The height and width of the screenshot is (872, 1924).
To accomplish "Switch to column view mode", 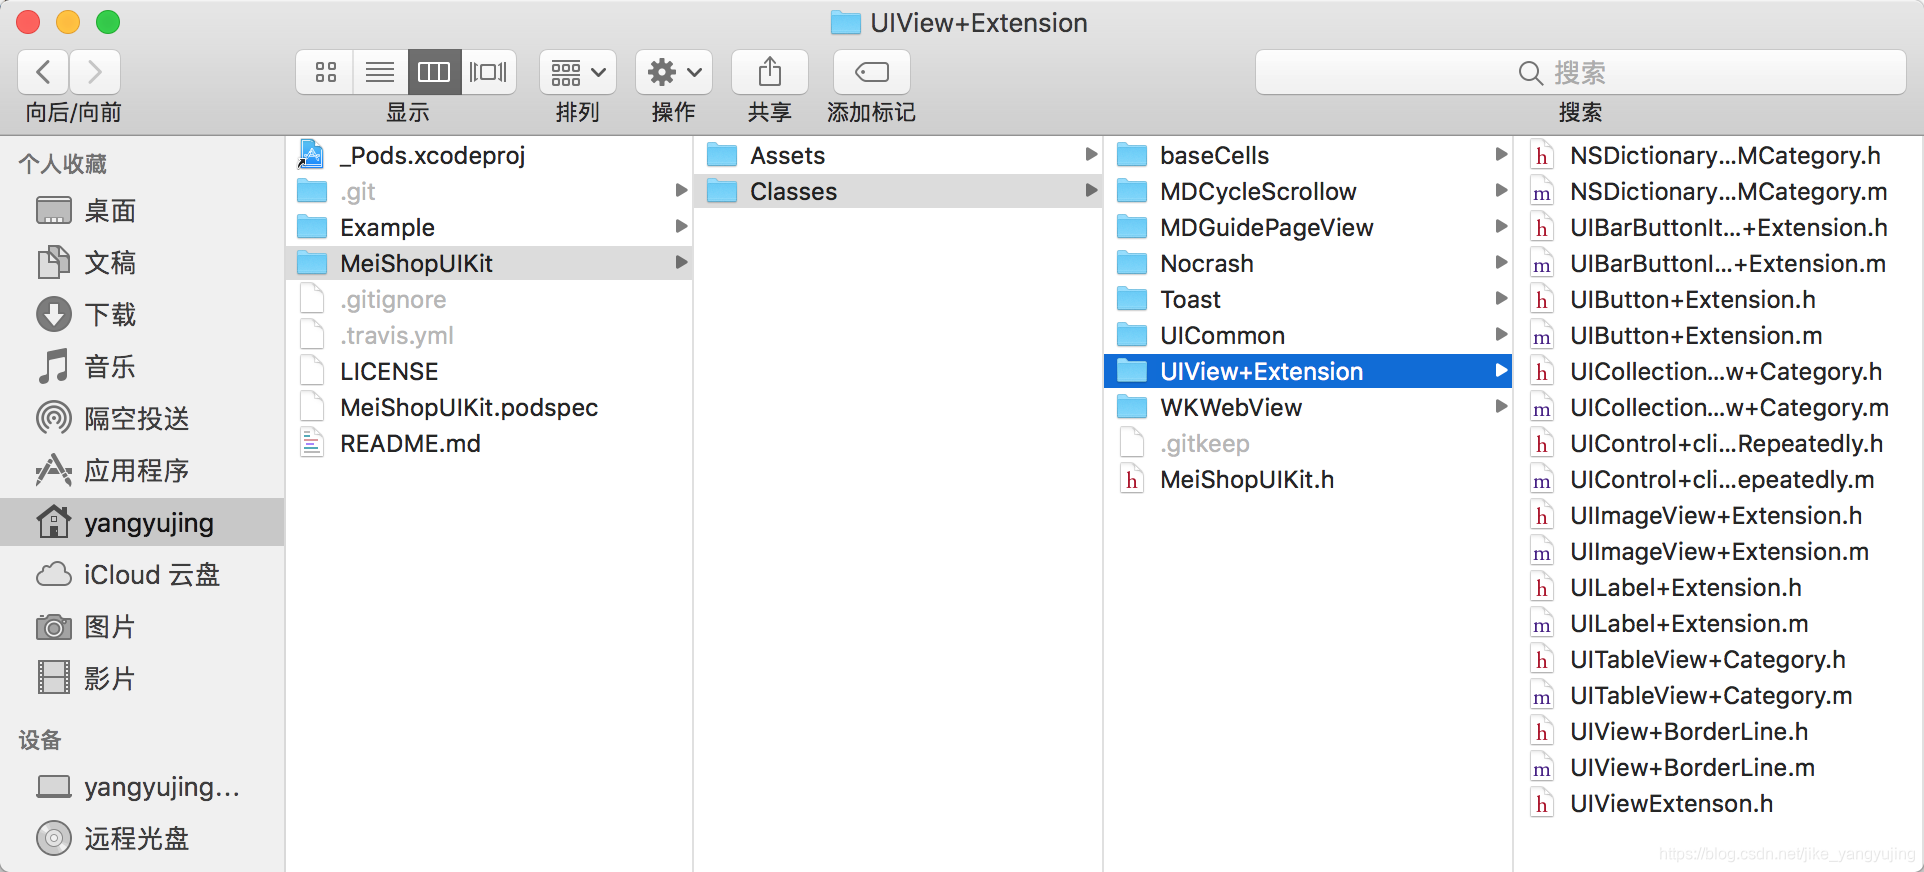I will (434, 72).
